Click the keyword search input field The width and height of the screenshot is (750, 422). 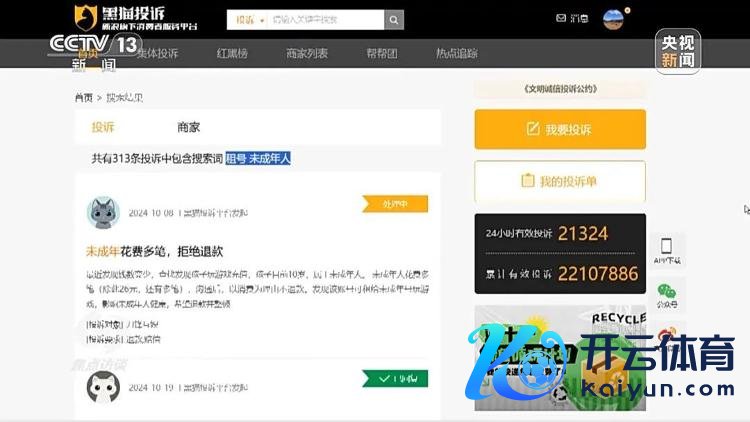point(325,20)
